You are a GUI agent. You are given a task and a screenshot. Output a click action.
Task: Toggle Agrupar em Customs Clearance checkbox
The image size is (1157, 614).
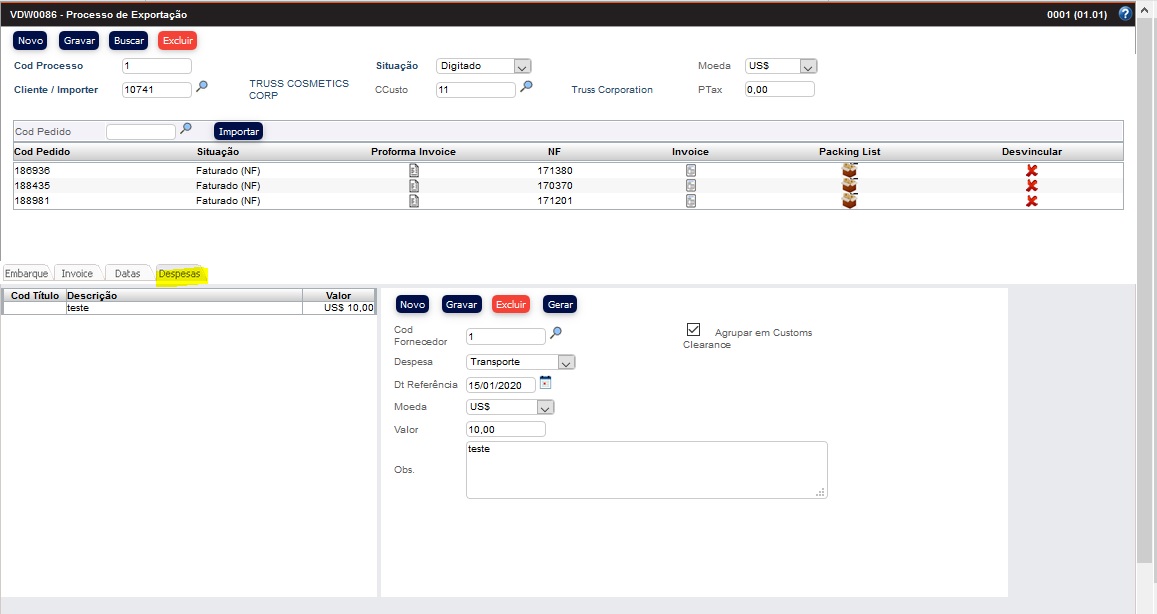(x=693, y=330)
